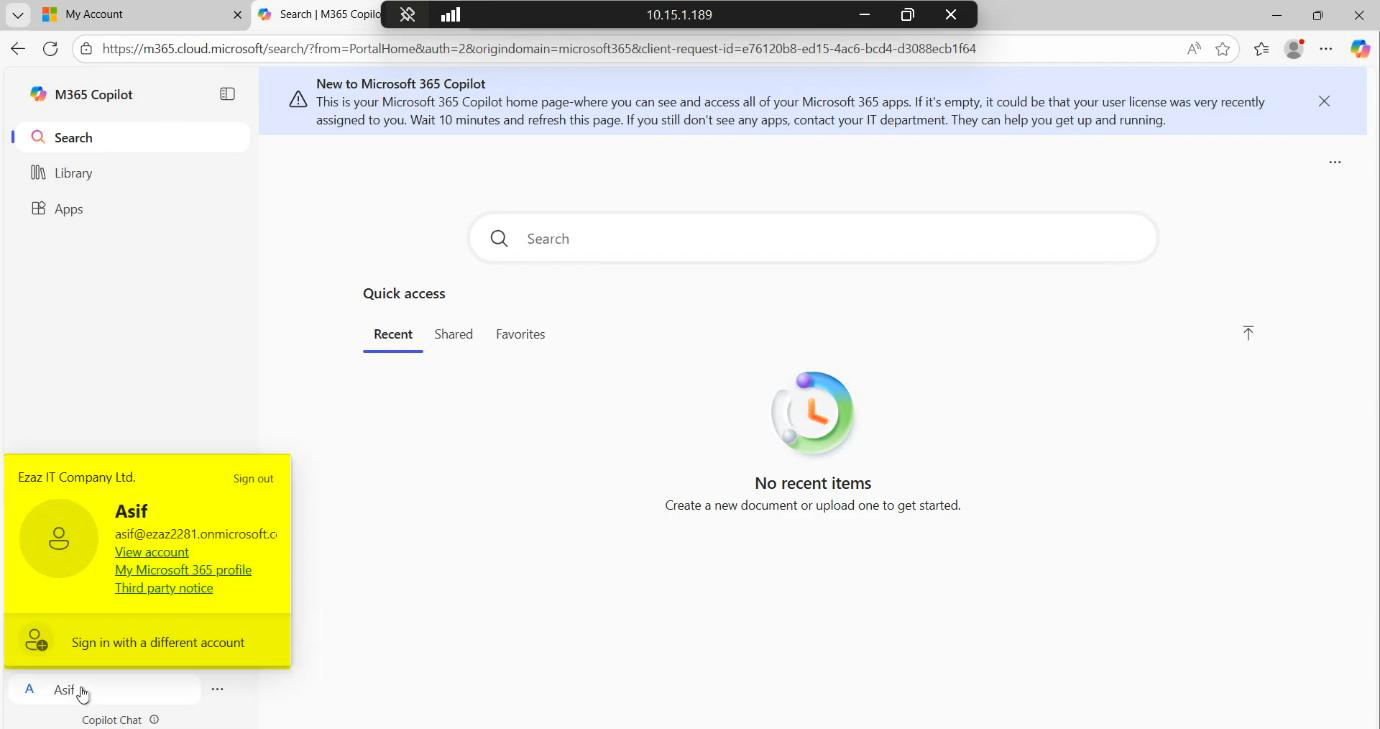Viewport: 1380px width, 729px height.
Task: Open Library in the left sidebar
Action: click(x=132, y=173)
